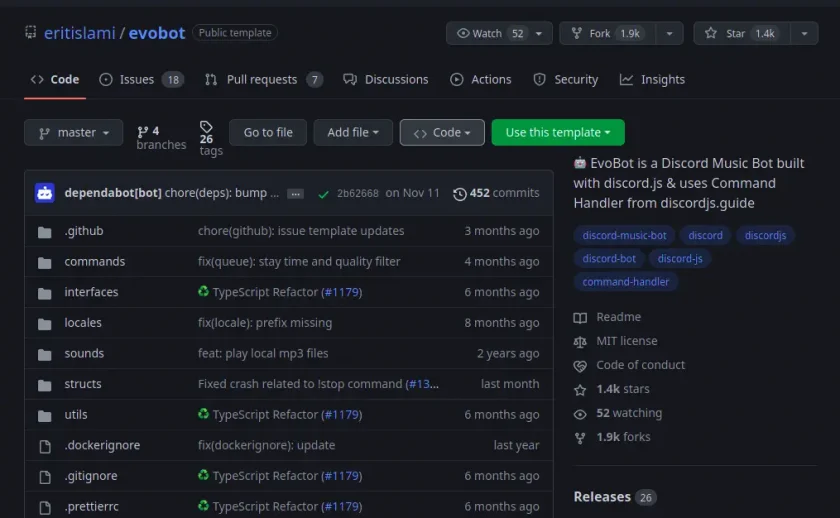Open the Releases 26 heading link
The width and height of the screenshot is (840, 518).
point(614,497)
